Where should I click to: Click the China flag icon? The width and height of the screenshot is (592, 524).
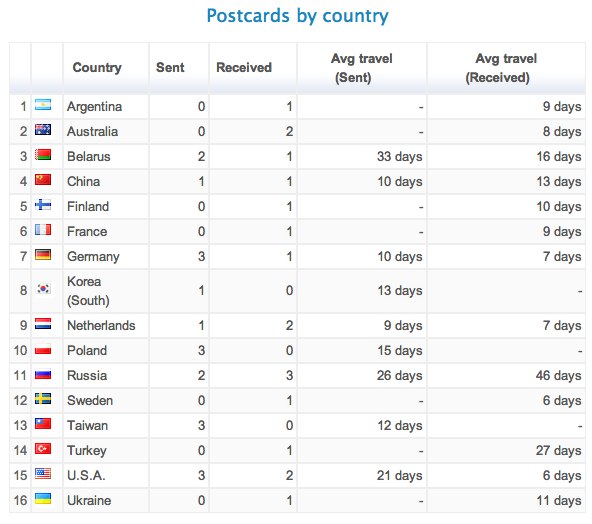tap(43, 180)
